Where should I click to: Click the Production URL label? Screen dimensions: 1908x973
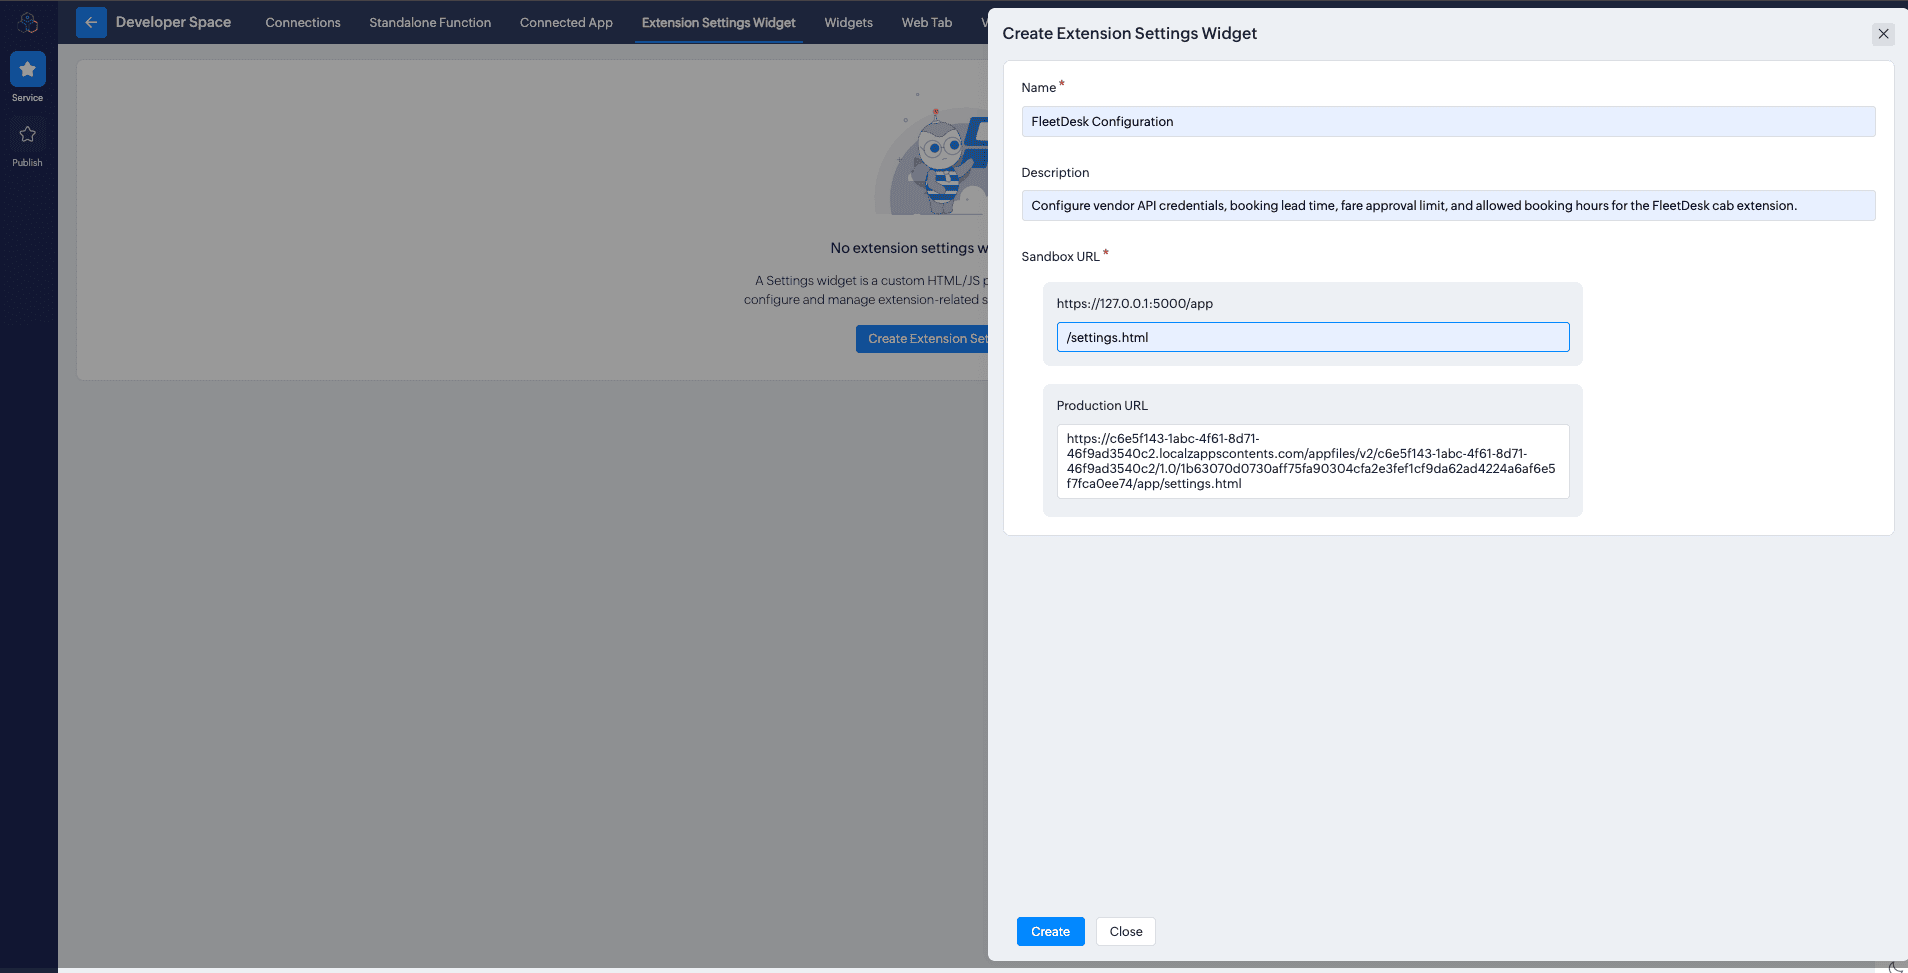[1102, 406]
